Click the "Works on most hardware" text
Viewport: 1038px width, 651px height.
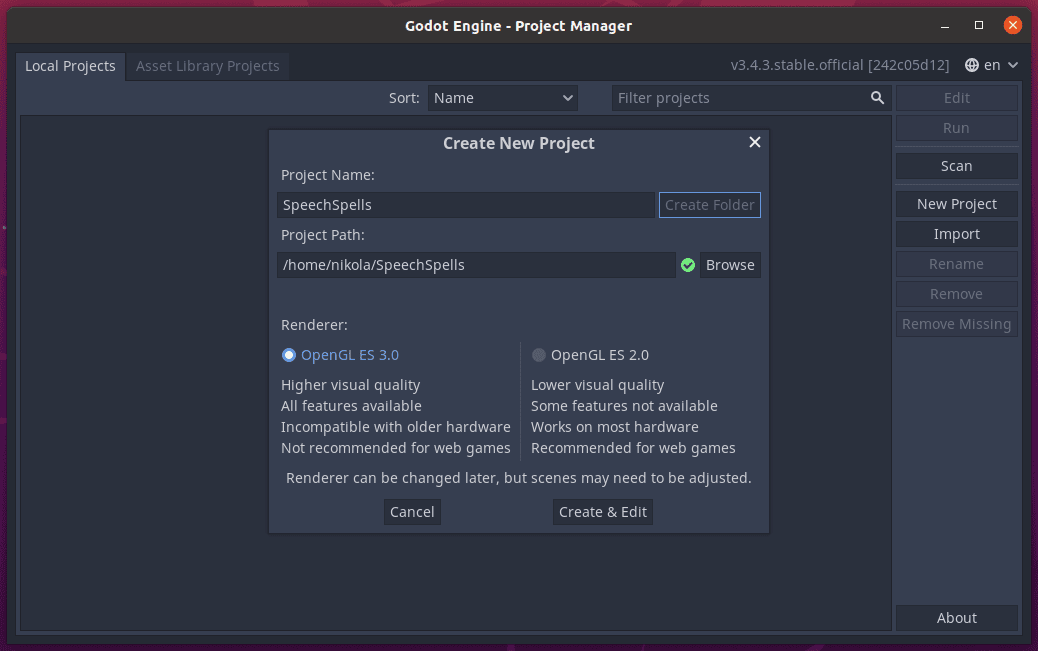pos(614,426)
